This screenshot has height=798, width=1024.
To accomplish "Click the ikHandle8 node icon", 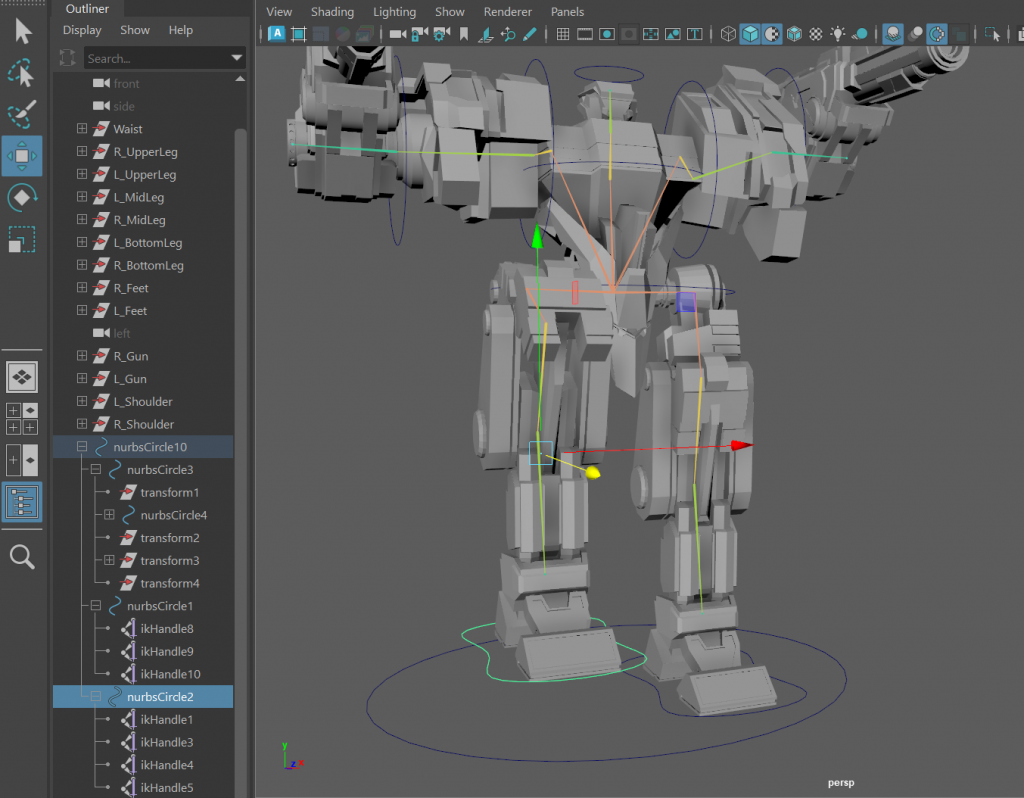I will (128, 629).
